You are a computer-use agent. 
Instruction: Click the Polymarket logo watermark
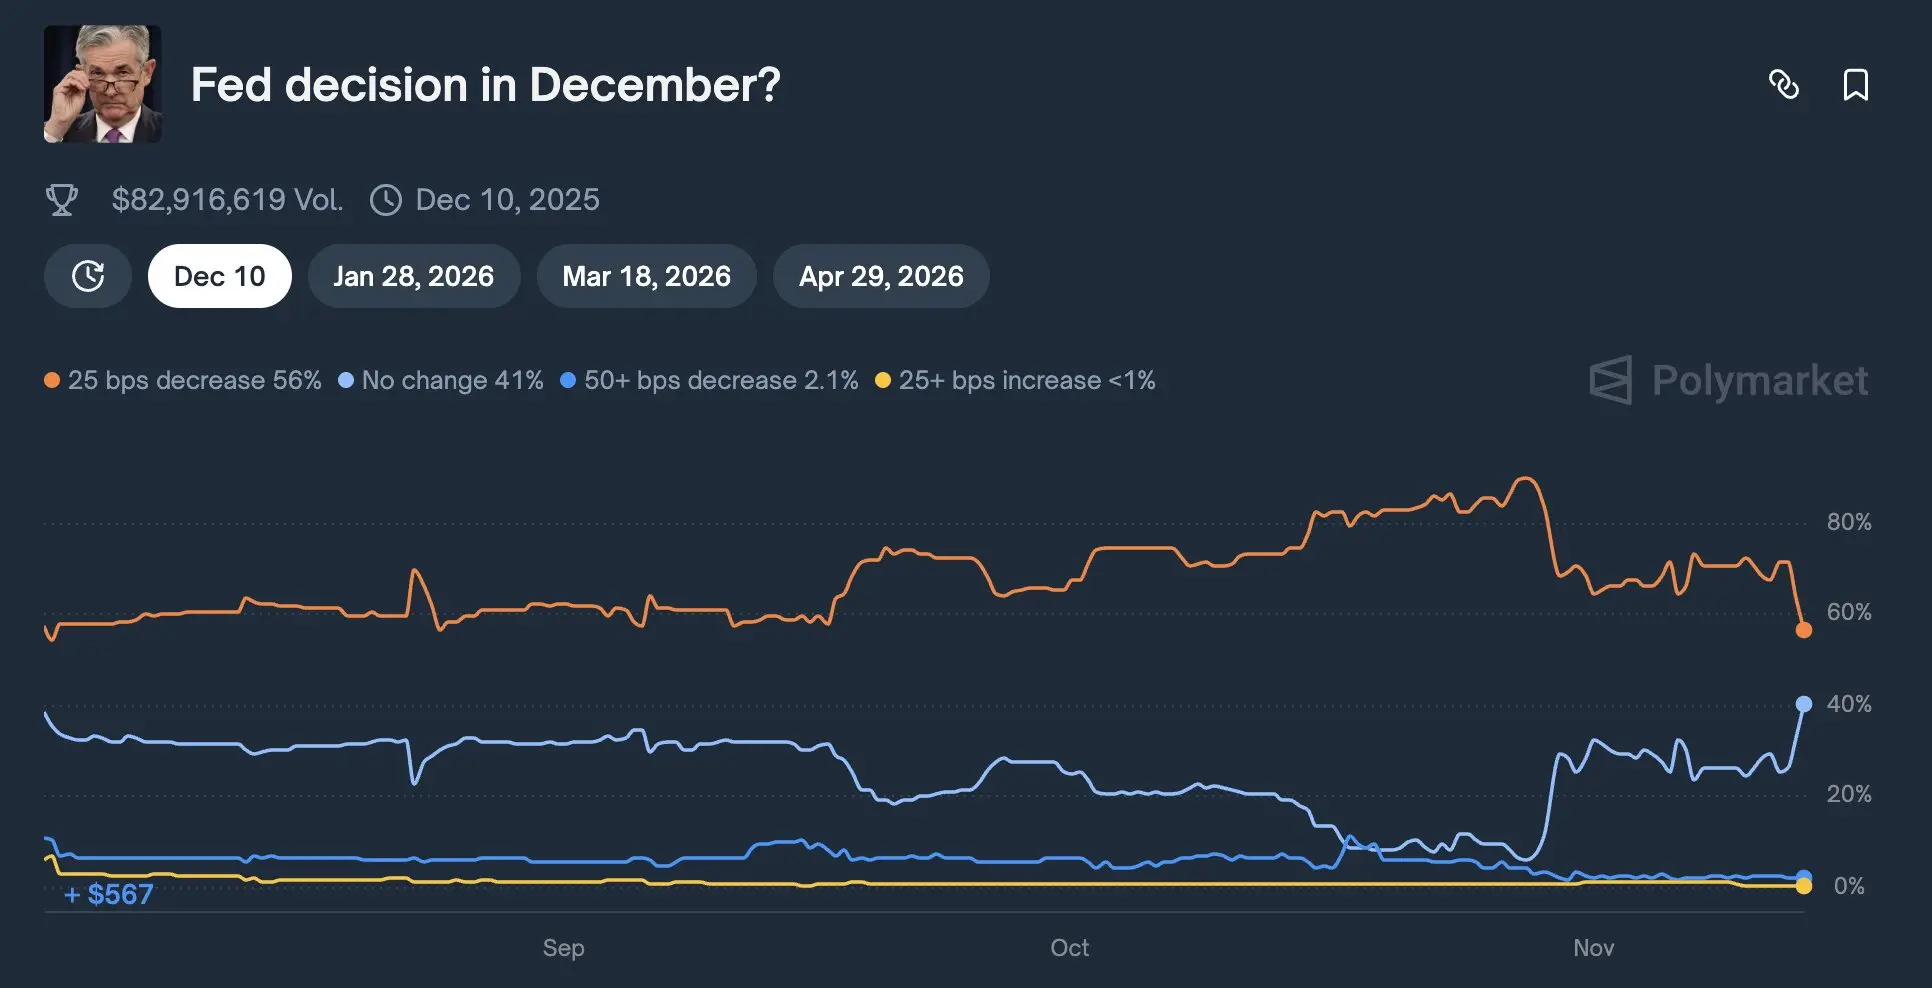click(1729, 380)
